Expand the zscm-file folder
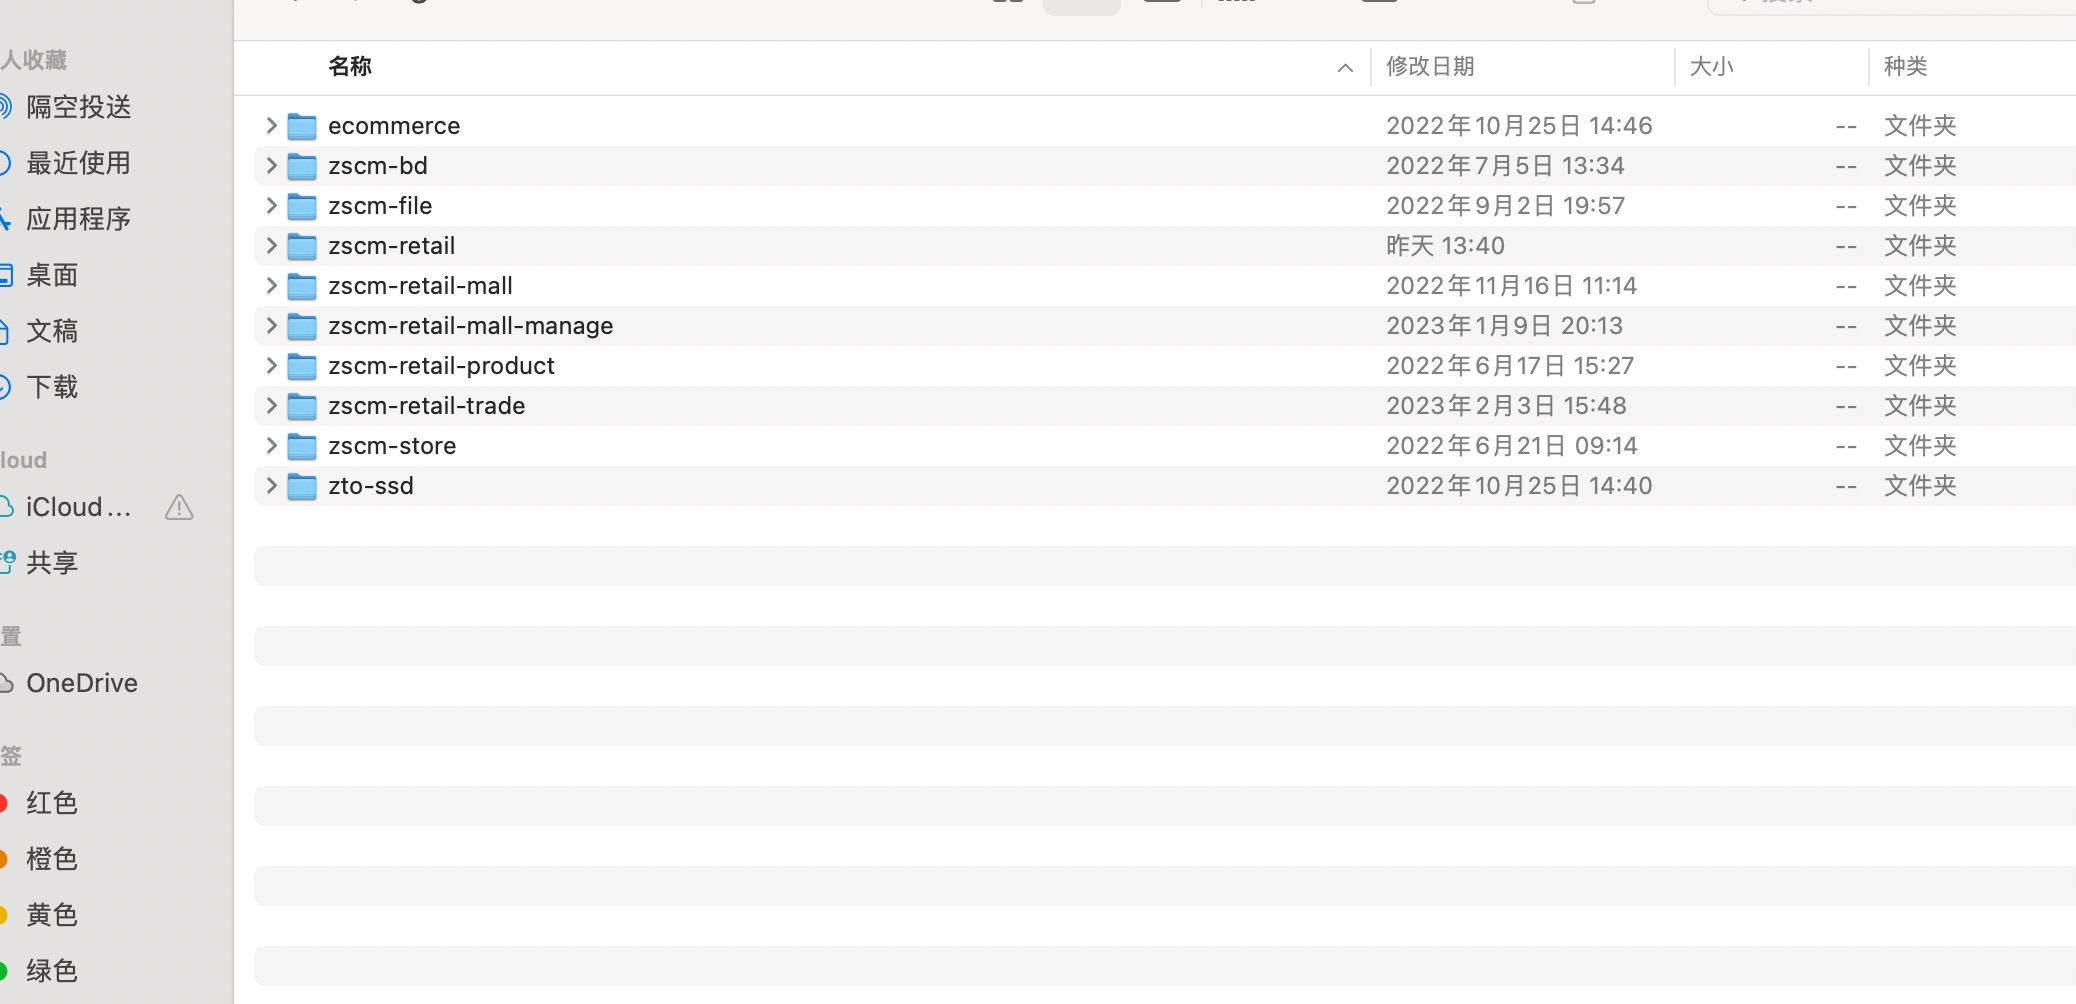 tap(271, 205)
